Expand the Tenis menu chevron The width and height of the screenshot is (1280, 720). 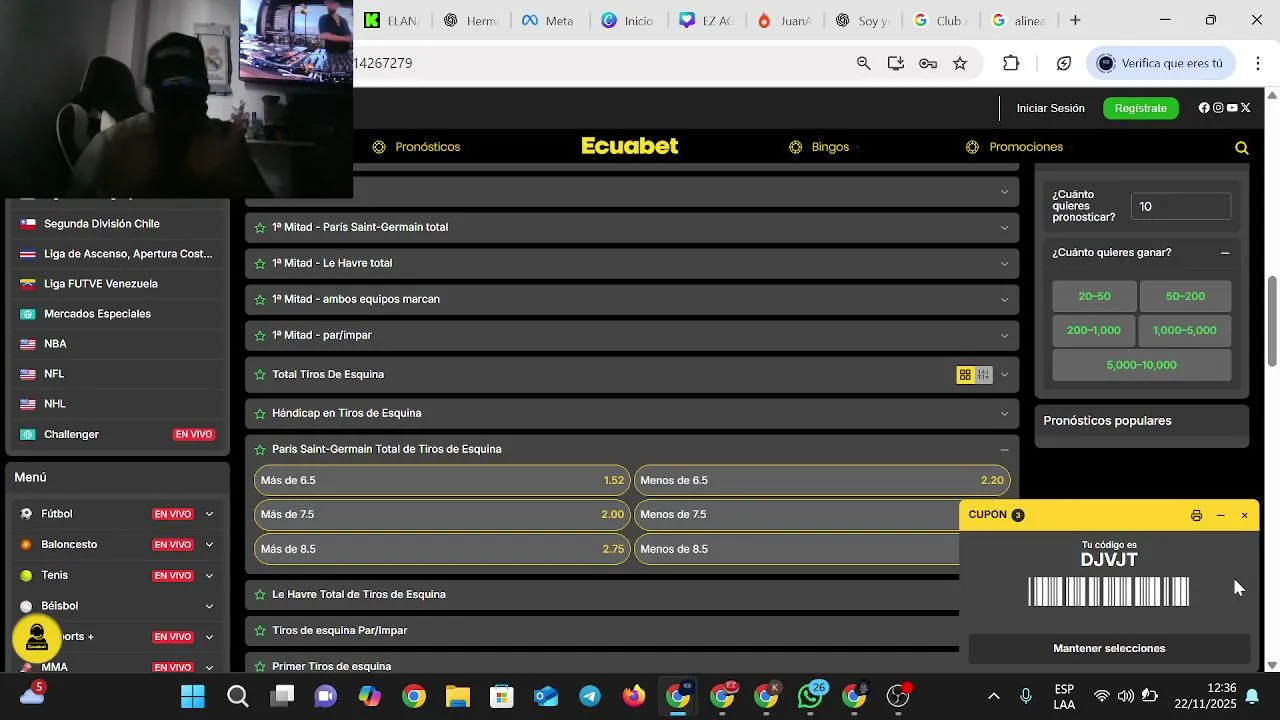pyautogui.click(x=209, y=576)
